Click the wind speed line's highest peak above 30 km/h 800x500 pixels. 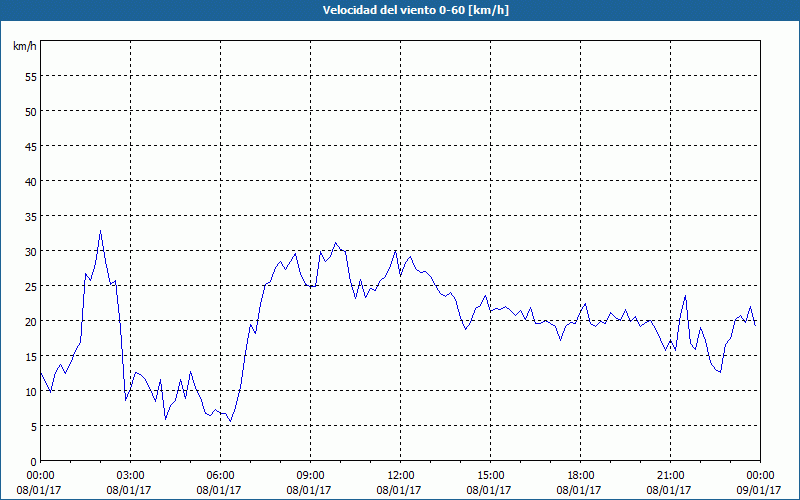[x=101, y=231]
